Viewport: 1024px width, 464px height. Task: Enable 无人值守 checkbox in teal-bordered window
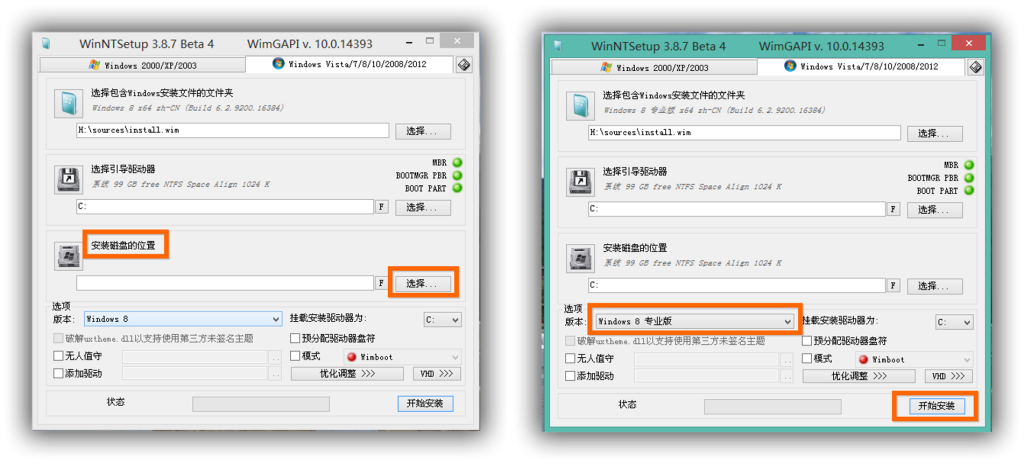pos(570,359)
